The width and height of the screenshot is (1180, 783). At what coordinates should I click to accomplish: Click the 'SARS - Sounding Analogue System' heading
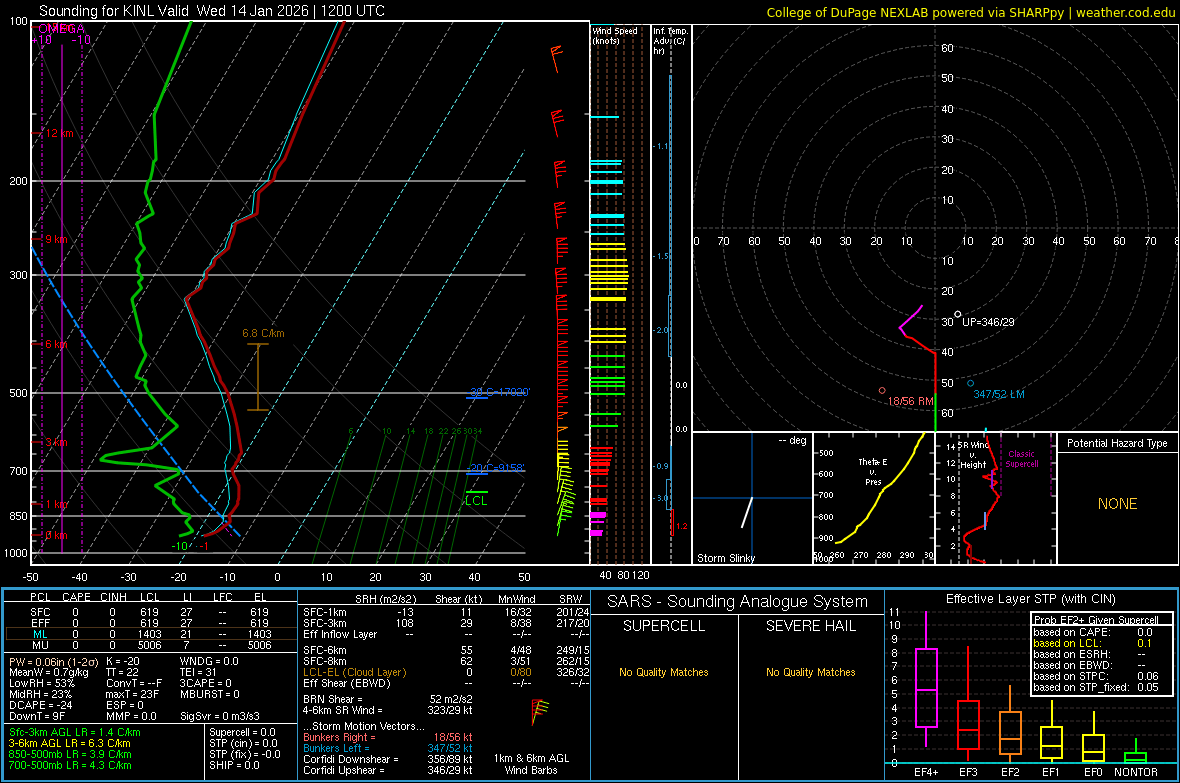[x=738, y=602]
